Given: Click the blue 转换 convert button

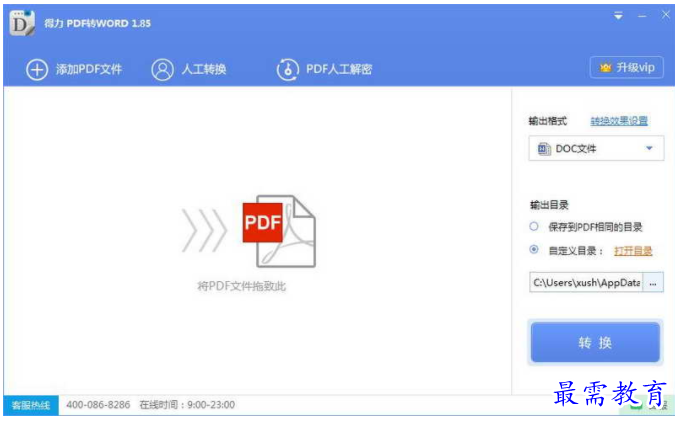Looking at the screenshot, I should pyautogui.click(x=595, y=342).
